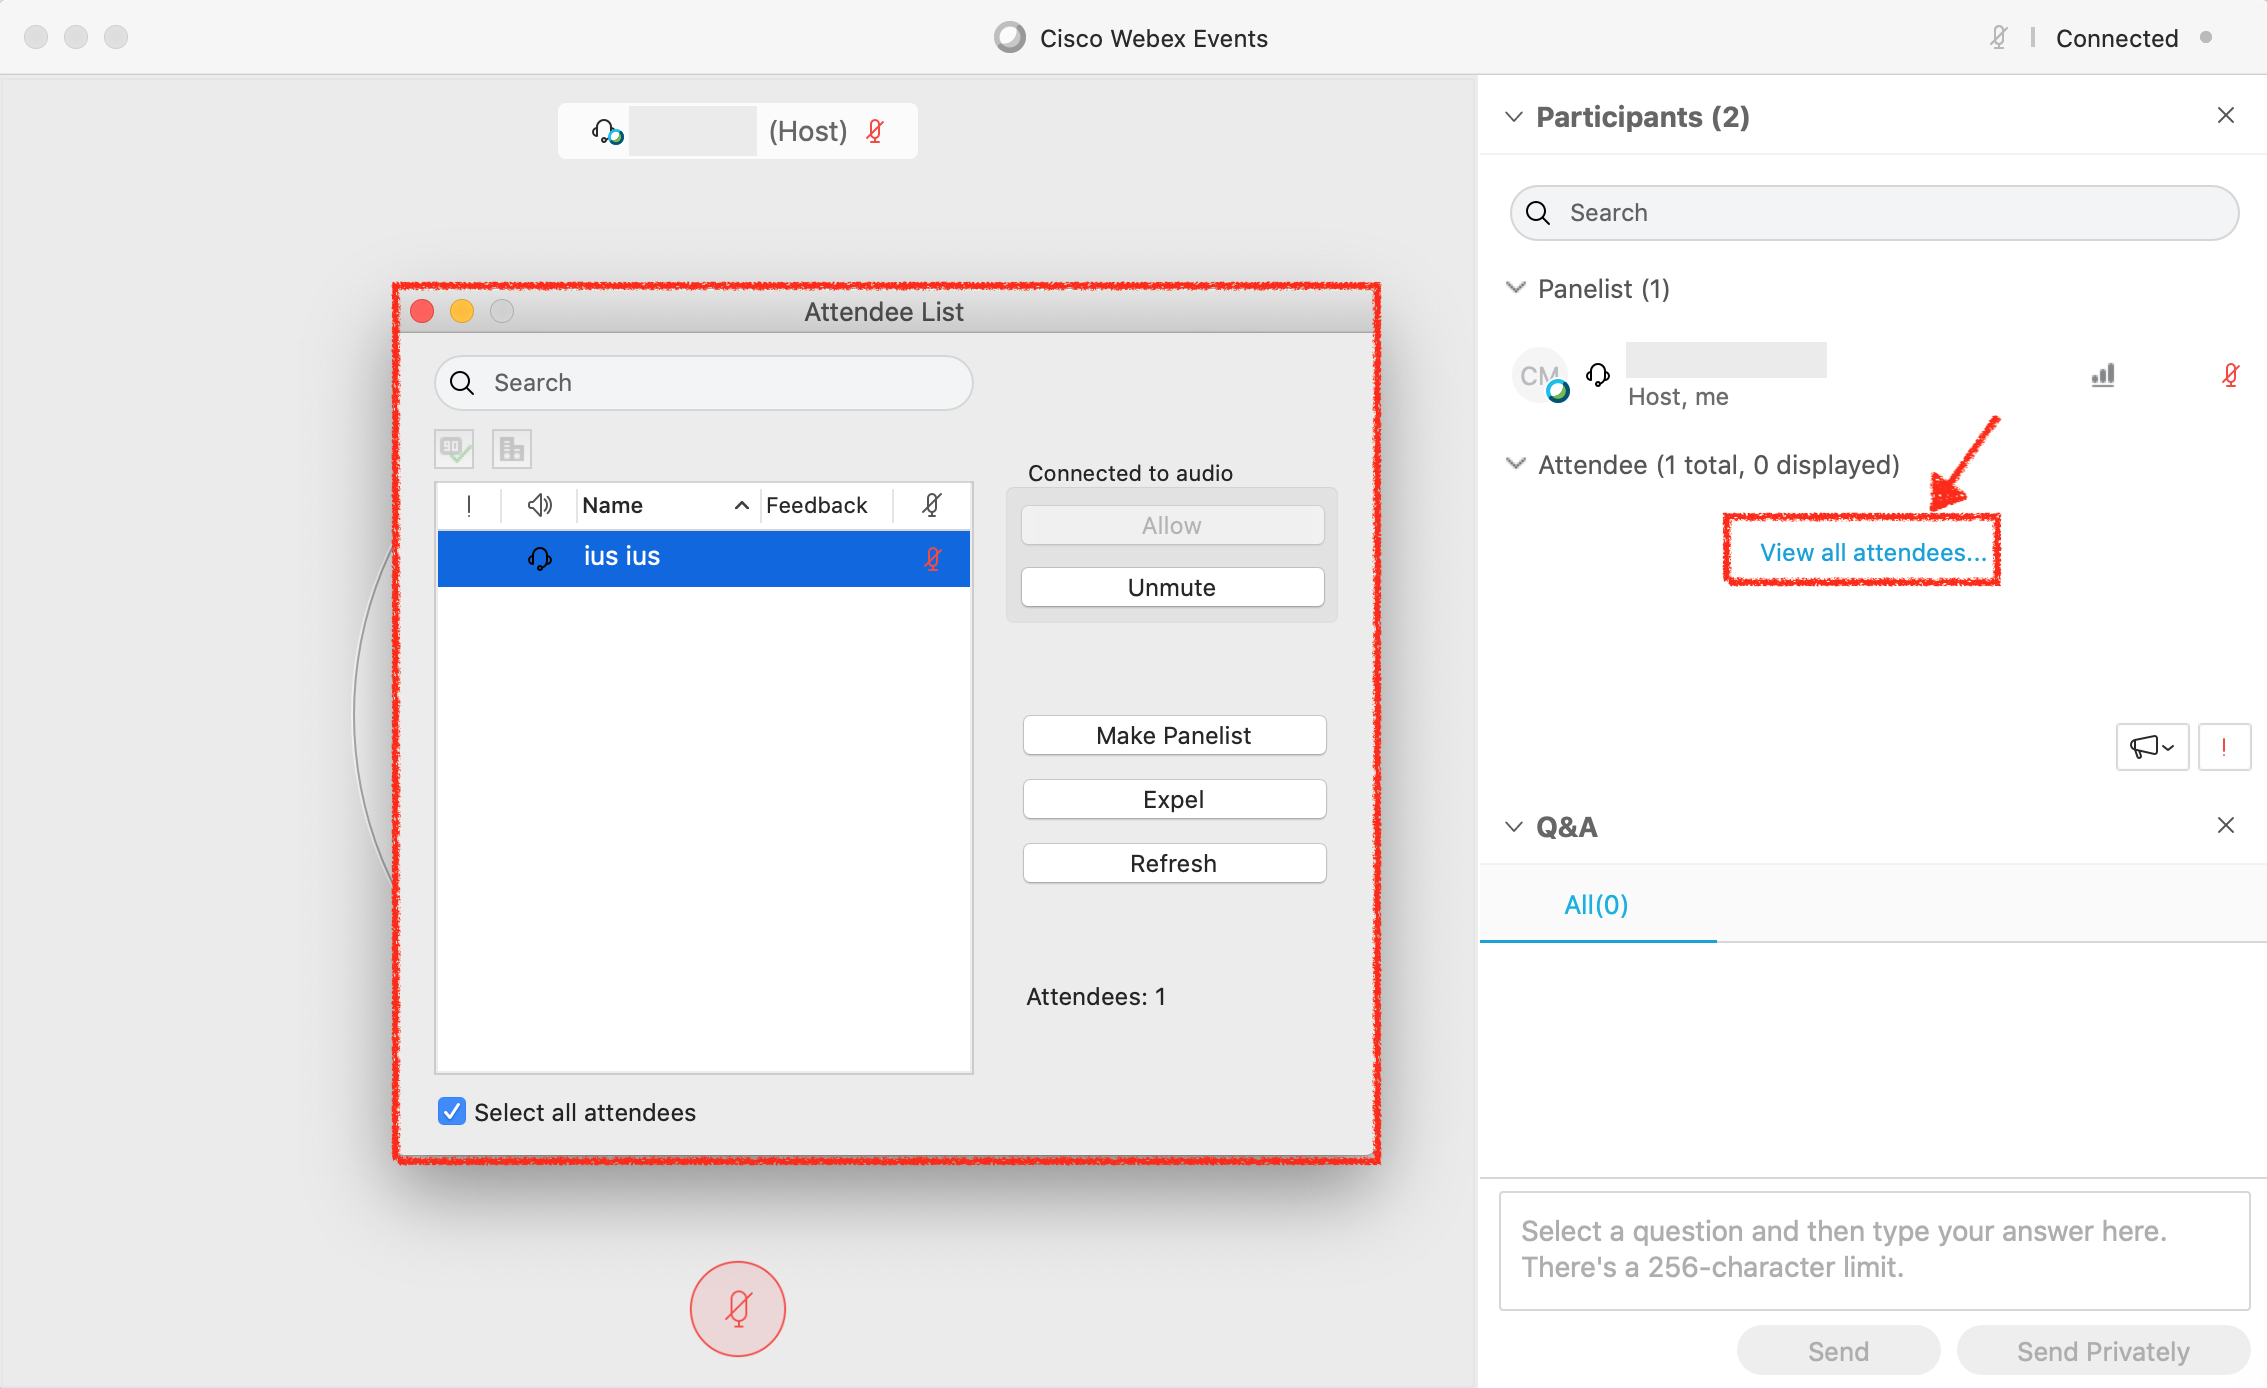This screenshot has height=1388, width=2267.
Task: Click the panelist CM avatar
Action: click(x=1540, y=375)
